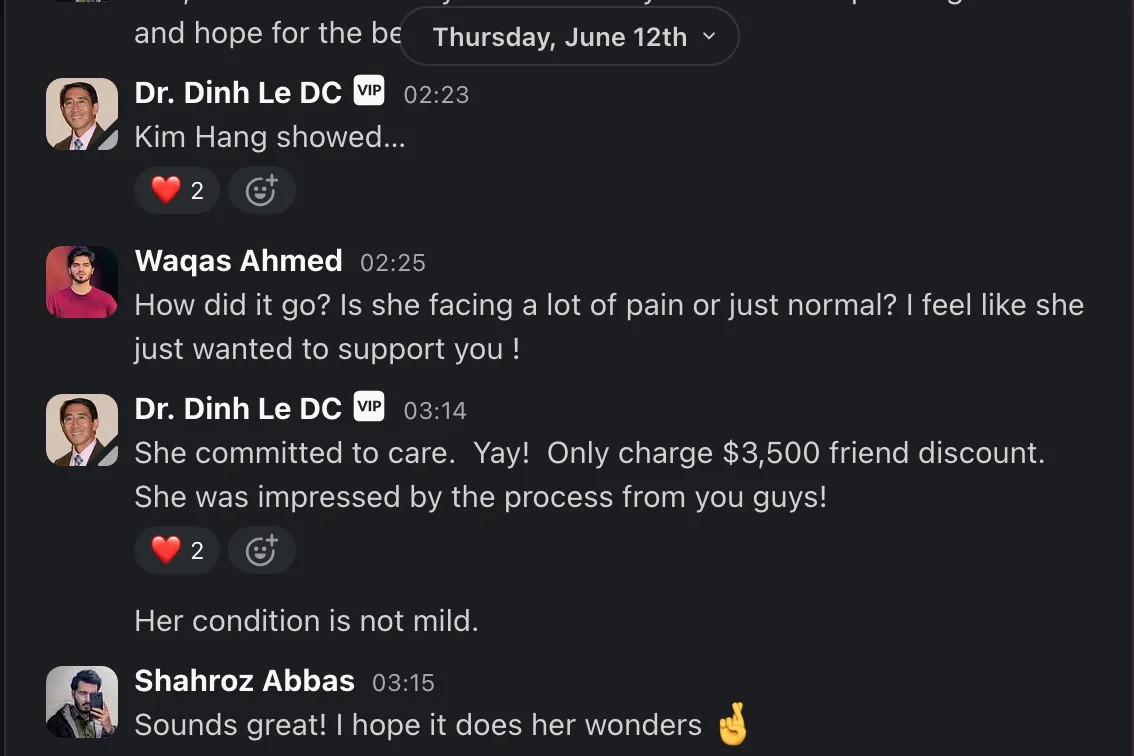This screenshot has width=1134, height=756.
Task: Click Dr. Dinh Le DC's avatar at 03:14
Action: point(82,430)
